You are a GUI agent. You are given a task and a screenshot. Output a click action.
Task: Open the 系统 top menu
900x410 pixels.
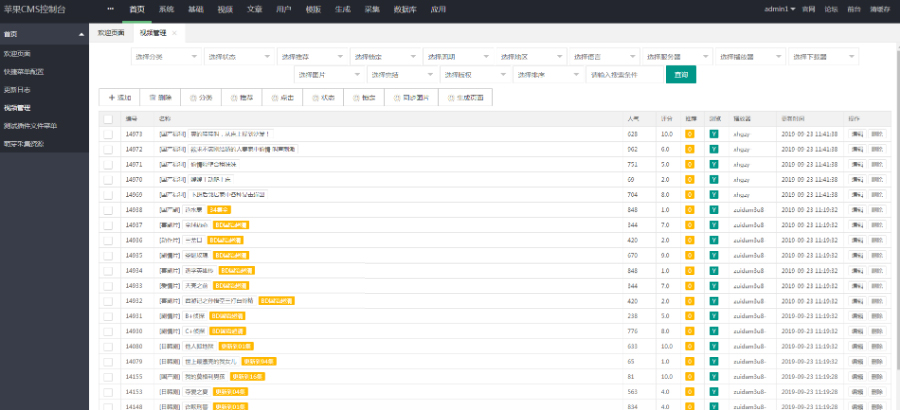[x=166, y=9]
